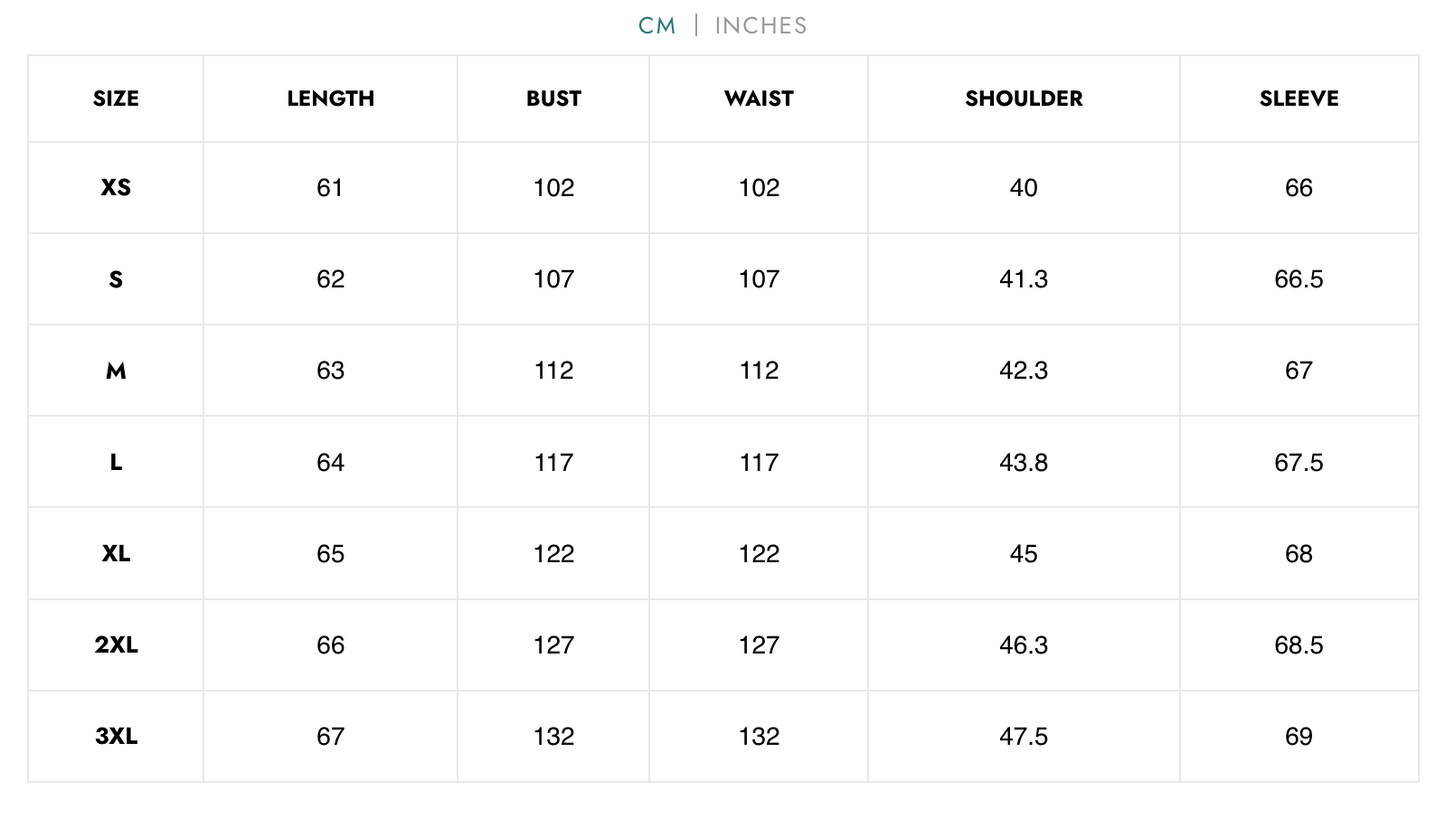
Task: Select the S size row label
Action: [x=116, y=279]
